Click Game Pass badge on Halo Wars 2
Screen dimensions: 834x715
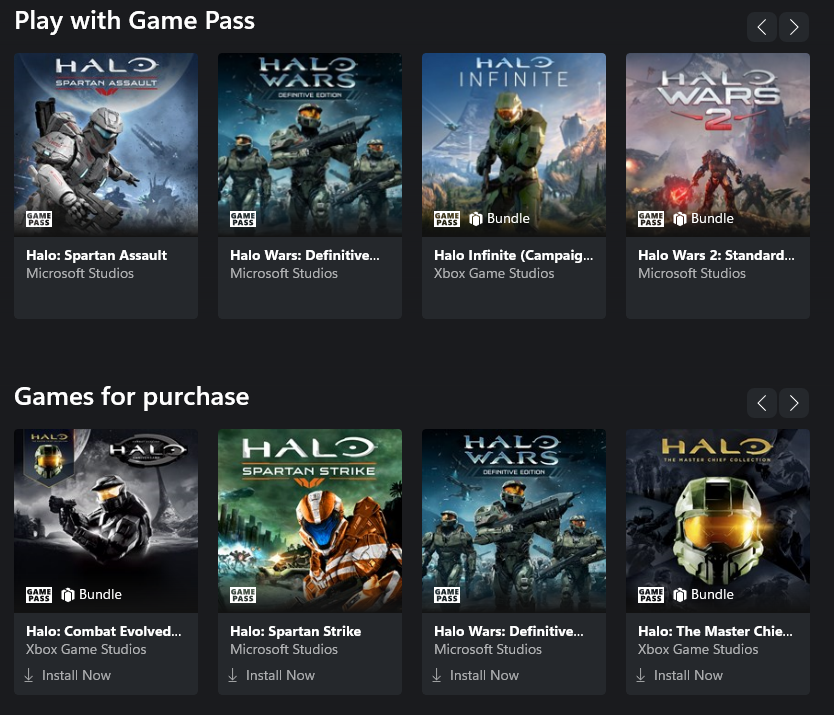pos(650,219)
